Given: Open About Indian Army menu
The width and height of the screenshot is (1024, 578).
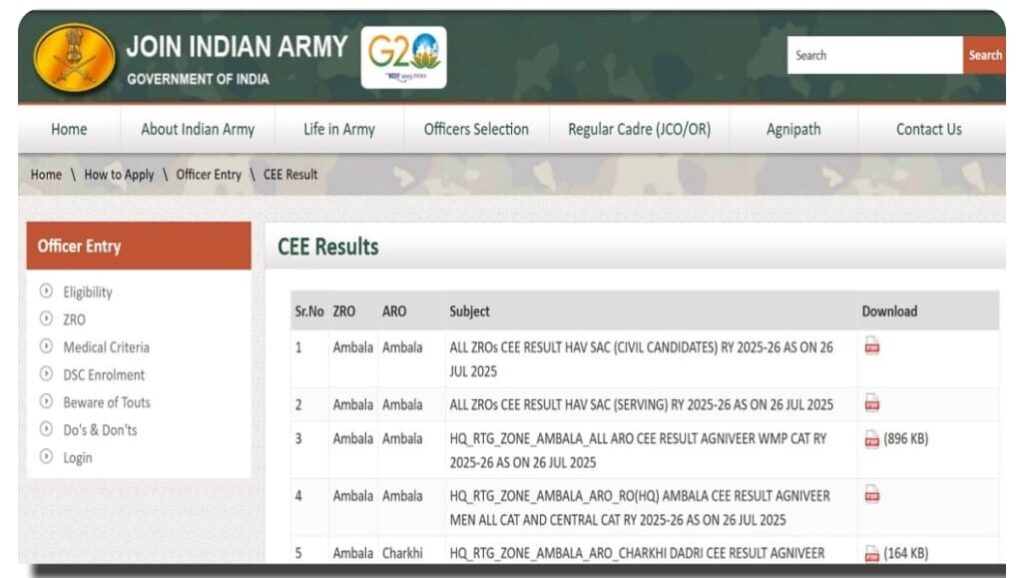Looking at the screenshot, I should coord(198,129).
